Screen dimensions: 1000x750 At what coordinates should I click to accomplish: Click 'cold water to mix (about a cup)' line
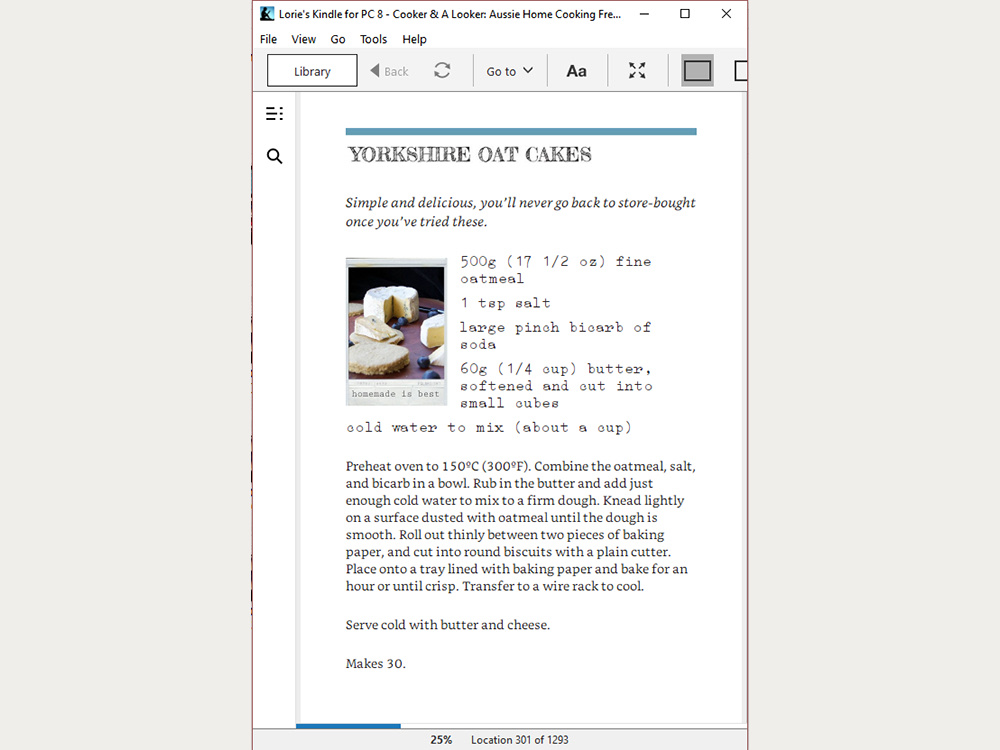pos(489,427)
